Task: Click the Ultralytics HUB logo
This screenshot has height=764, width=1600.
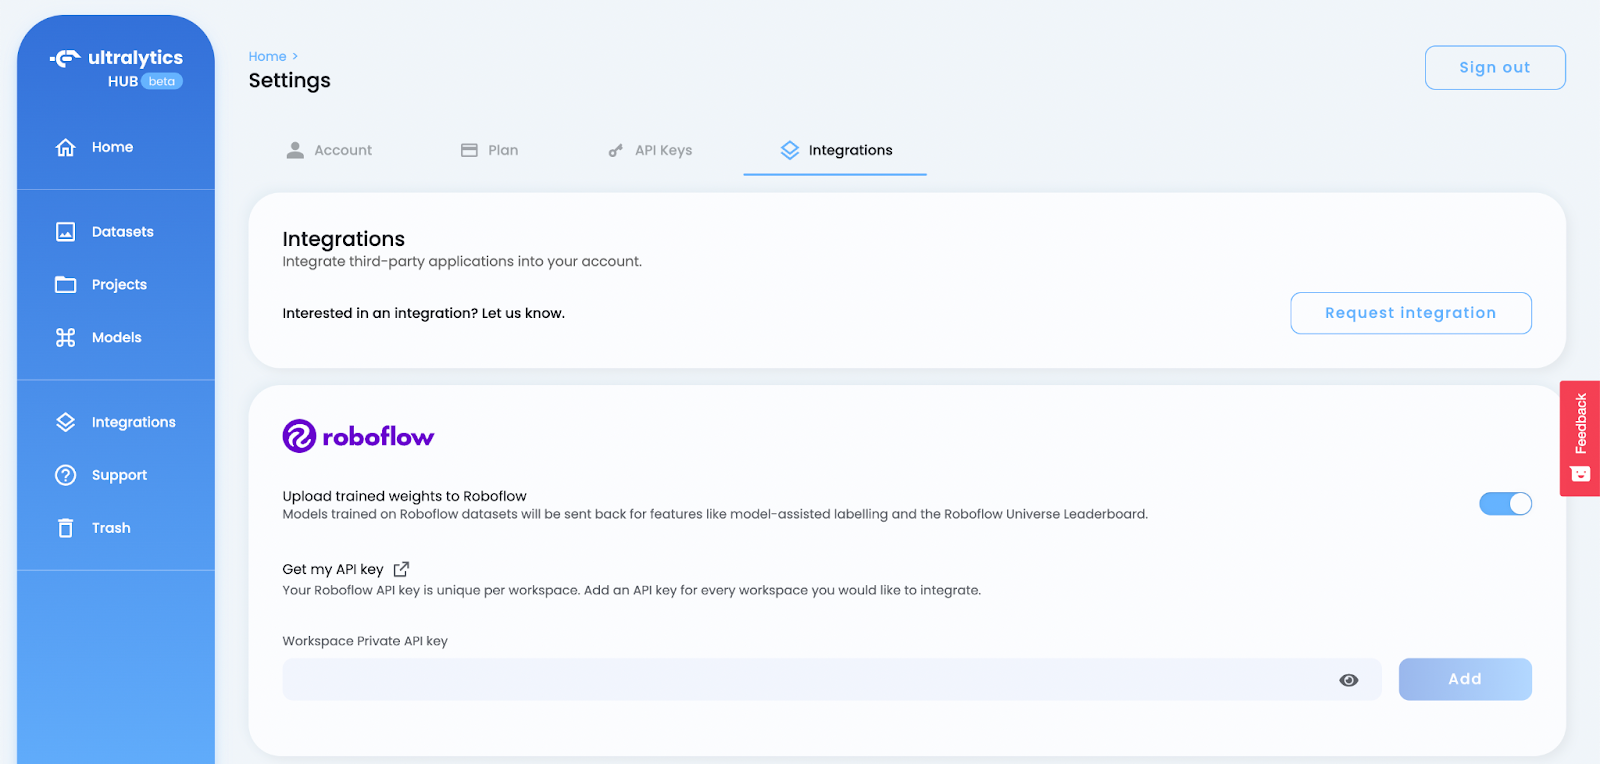Action: (x=117, y=68)
